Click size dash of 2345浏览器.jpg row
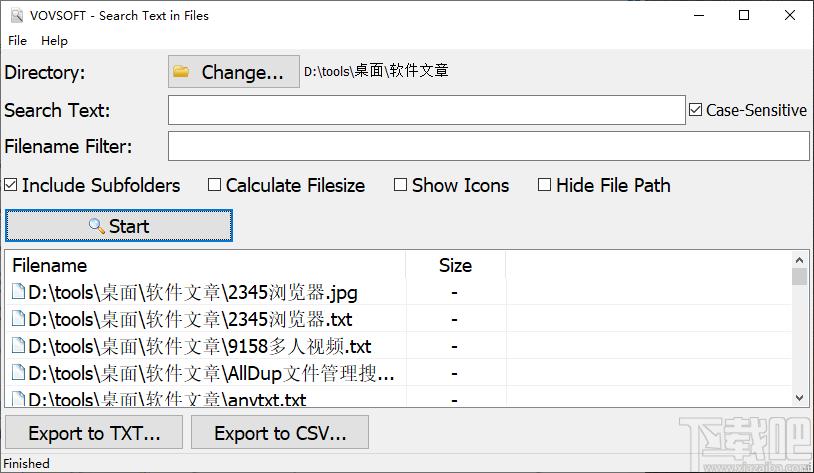The width and height of the screenshot is (814, 473). pos(454,293)
